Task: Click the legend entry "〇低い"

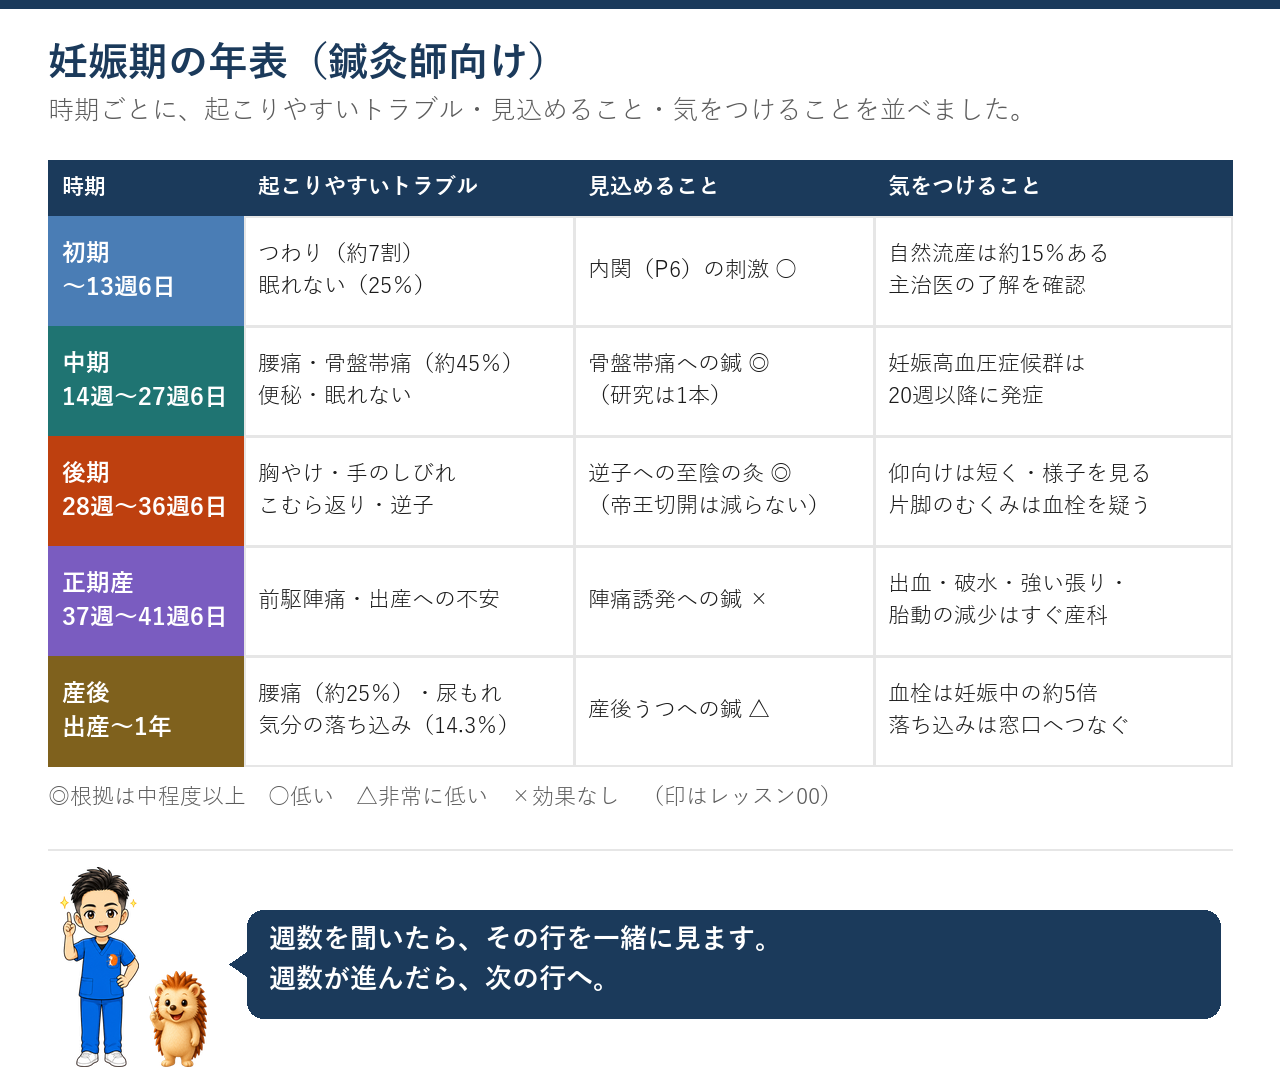Action: coord(301,796)
